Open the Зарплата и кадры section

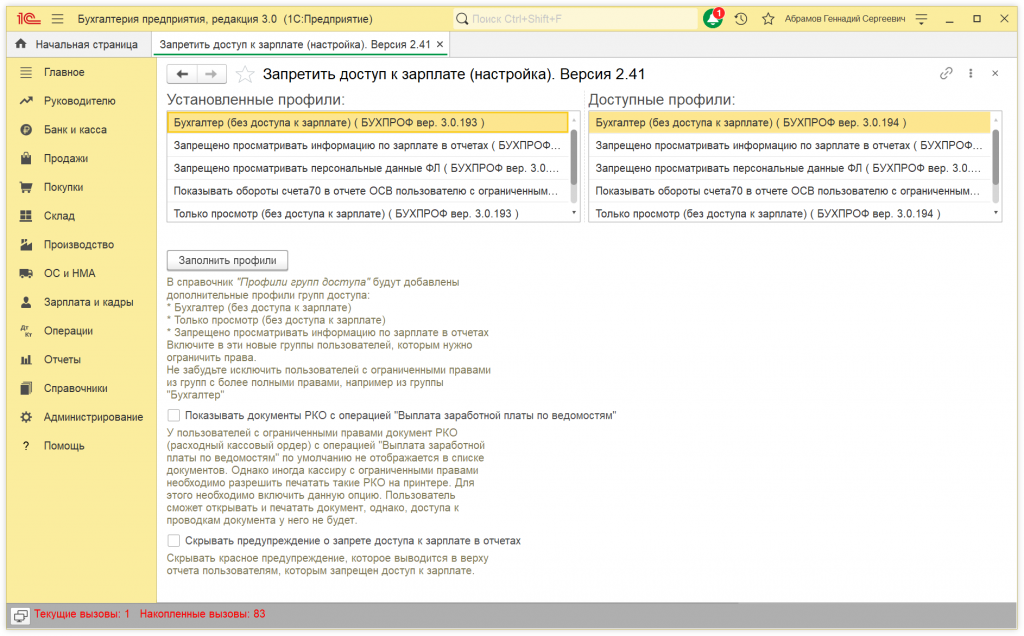click(x=89, y=302)
